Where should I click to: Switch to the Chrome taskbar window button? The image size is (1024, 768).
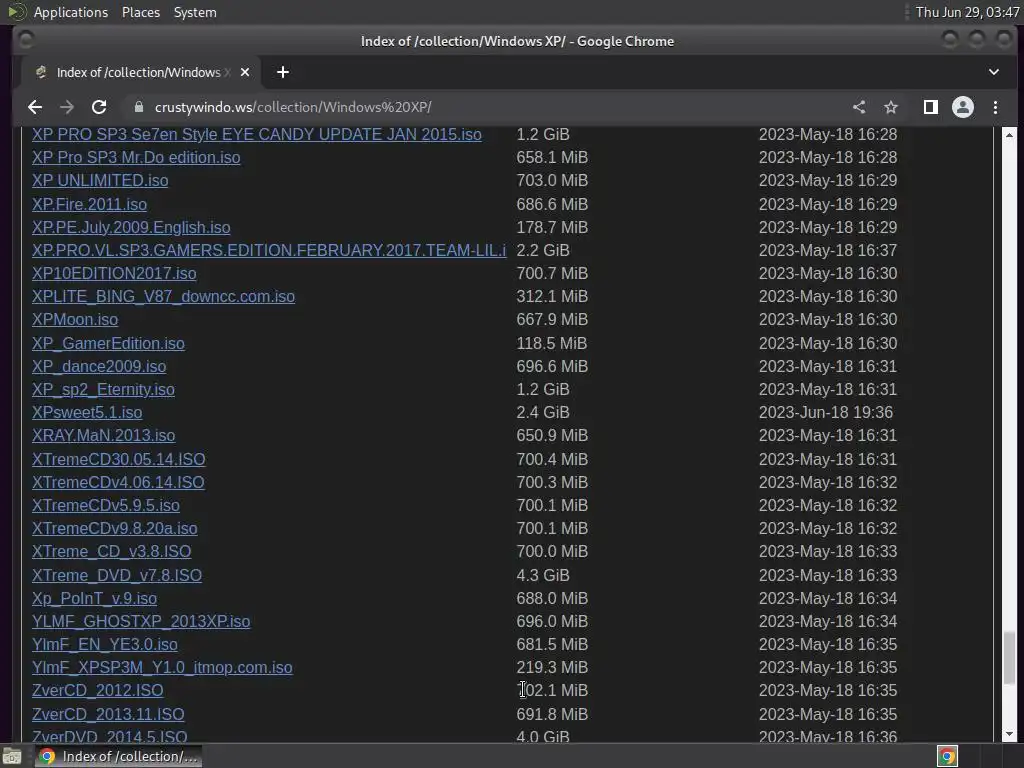(118, 756)
